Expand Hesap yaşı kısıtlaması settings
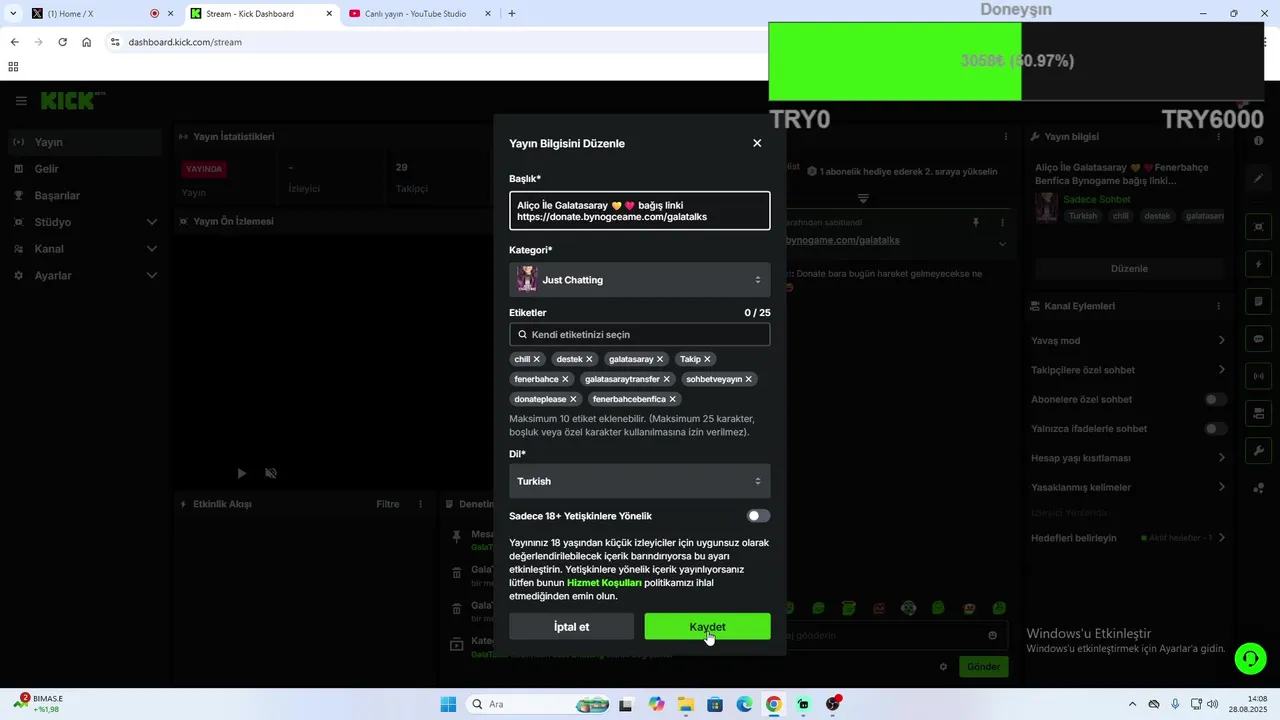 pyautogui.click(x=1222, y=458)
